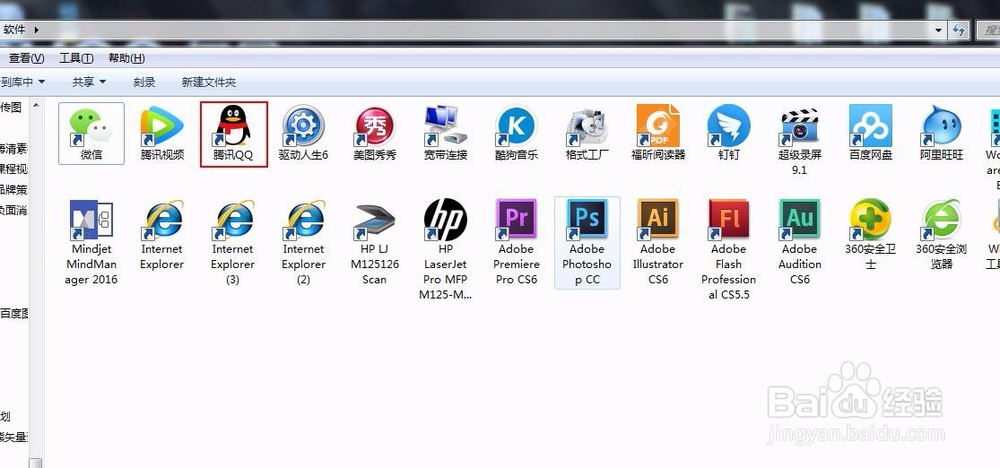Launch the 百度网盘 shortcut
The image size is (1000, 468).
click(870, 133)
